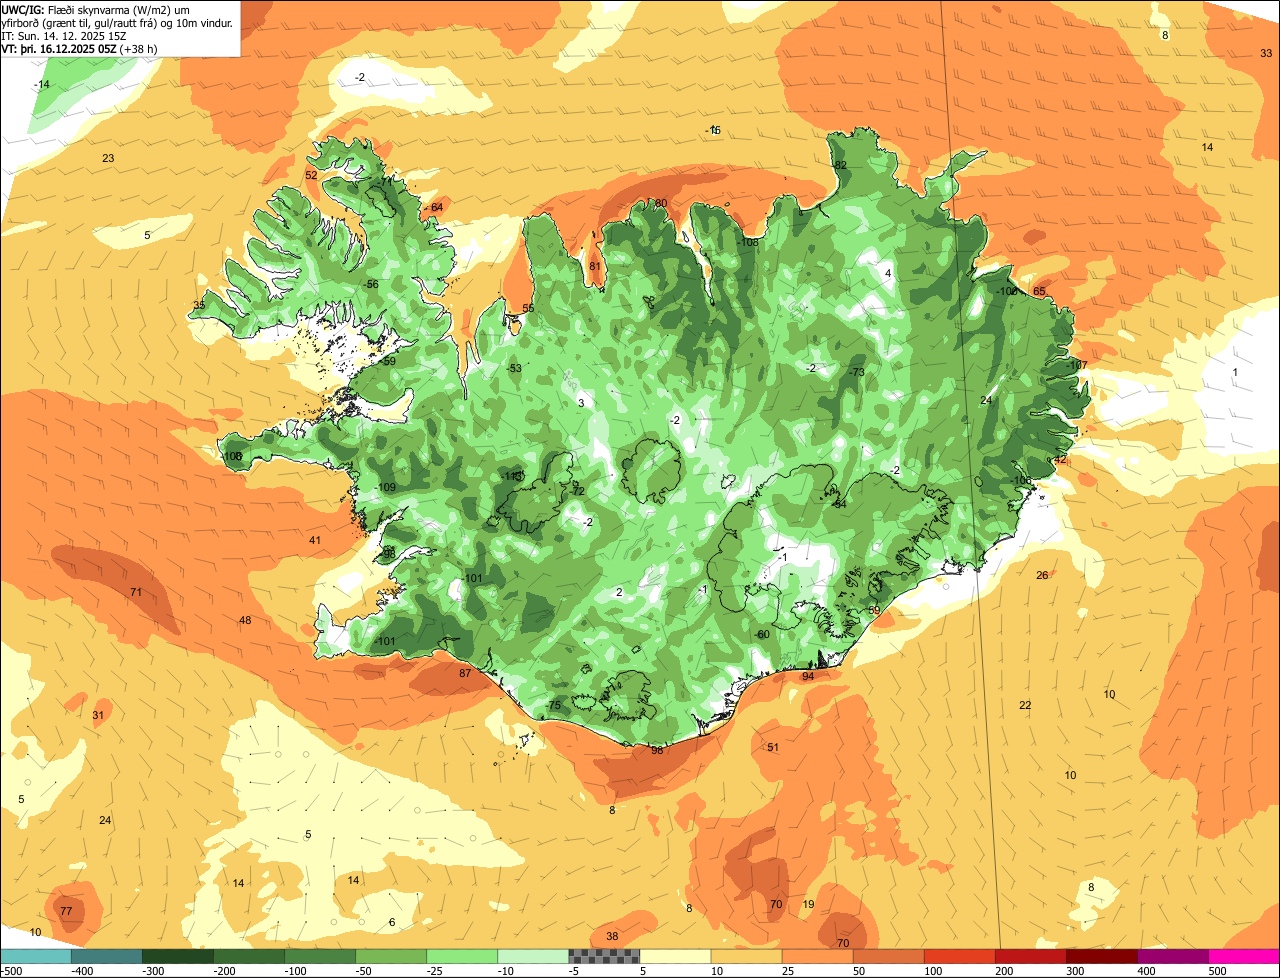Click the map value '109' on the Snæfellsnes peninsula
The width and height of the screenshot is (1280, 978).
(387, 488)
